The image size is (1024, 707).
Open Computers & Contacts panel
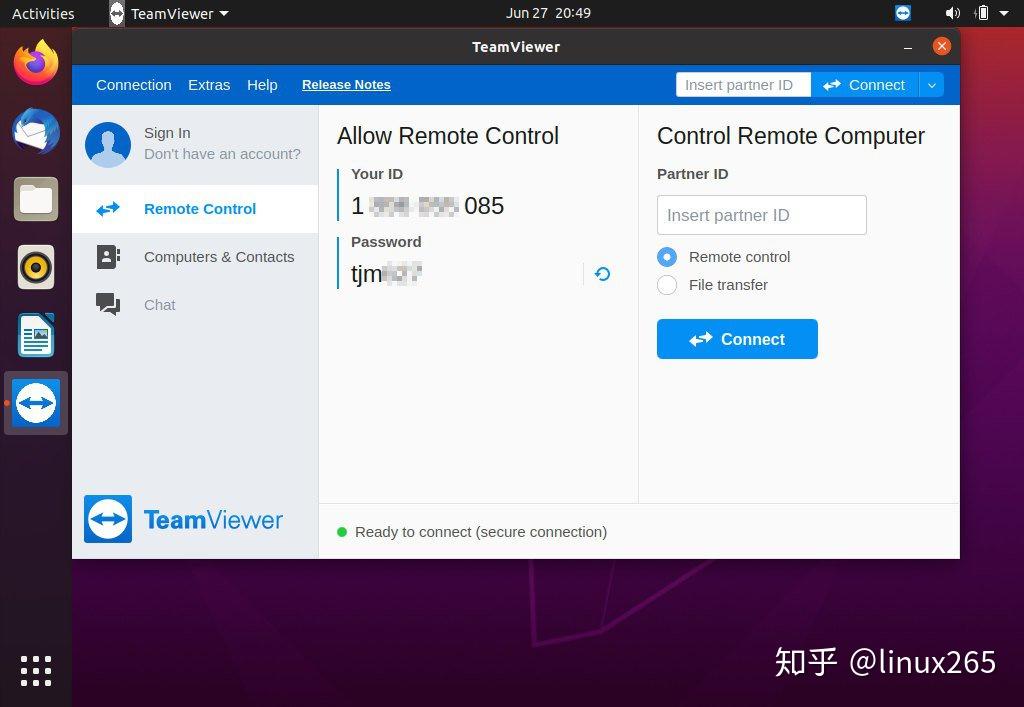108,257
